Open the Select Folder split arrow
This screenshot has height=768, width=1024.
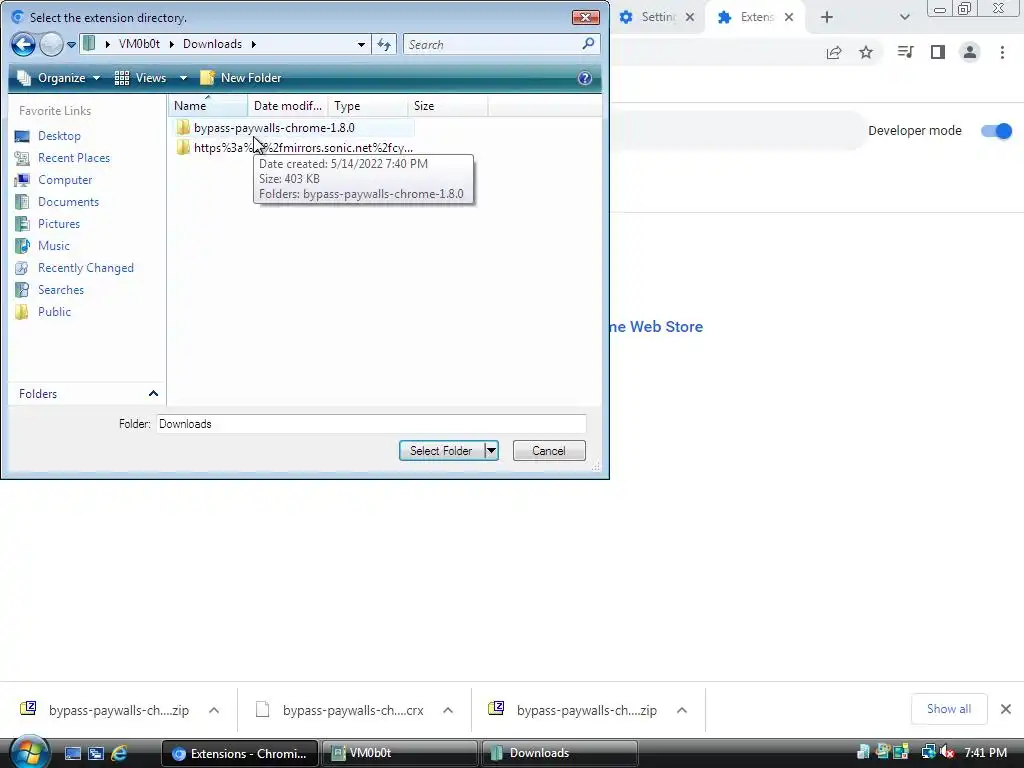coord(491,451)
